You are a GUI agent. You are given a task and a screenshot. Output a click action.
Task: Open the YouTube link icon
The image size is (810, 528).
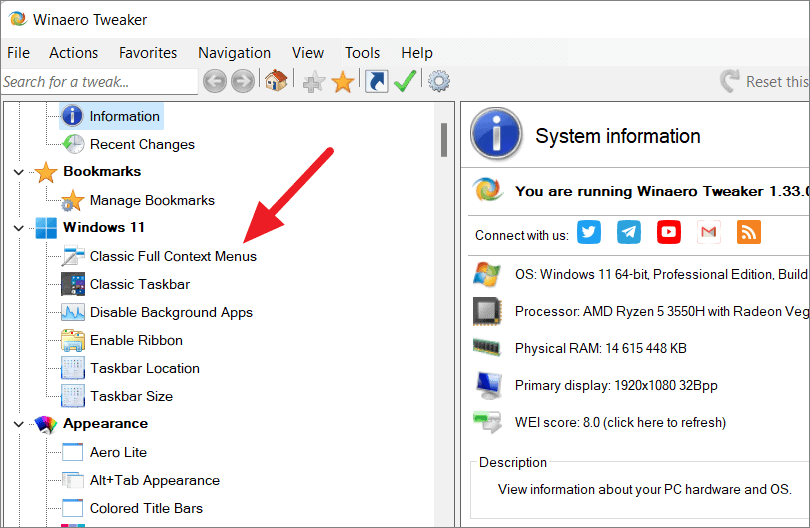tap(669, 232)
